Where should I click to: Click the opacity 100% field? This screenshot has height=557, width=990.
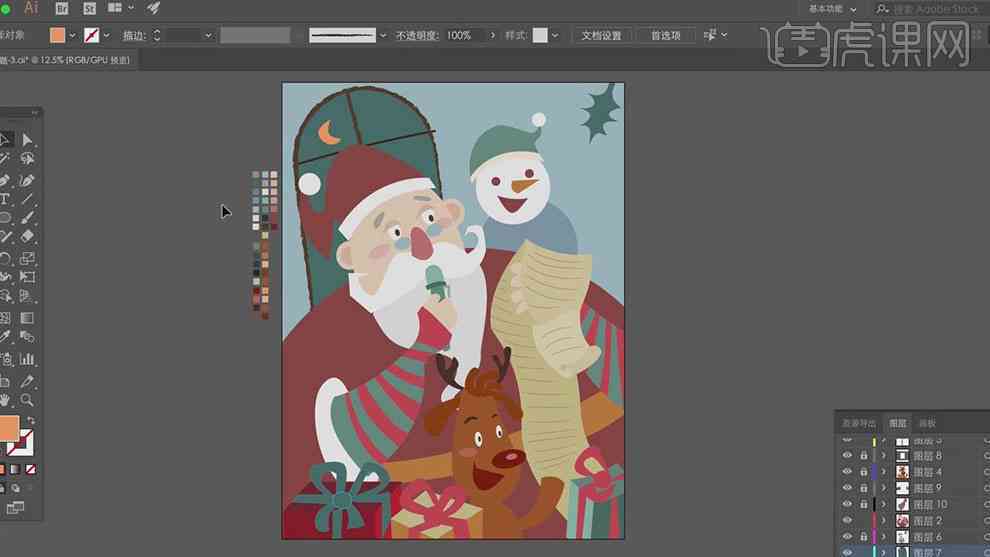465,35
